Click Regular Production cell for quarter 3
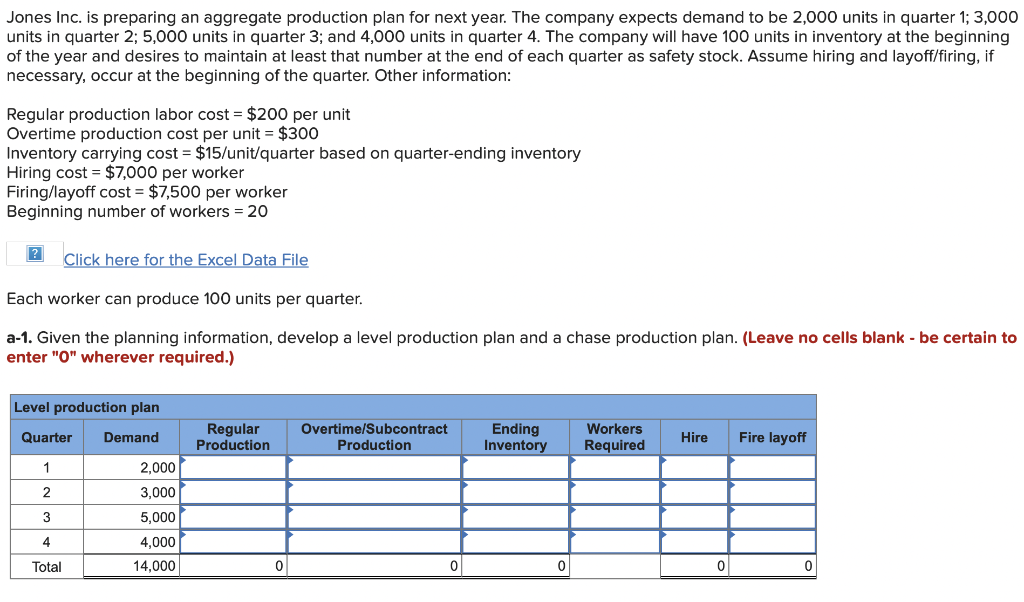 click(x=233, y=518)
